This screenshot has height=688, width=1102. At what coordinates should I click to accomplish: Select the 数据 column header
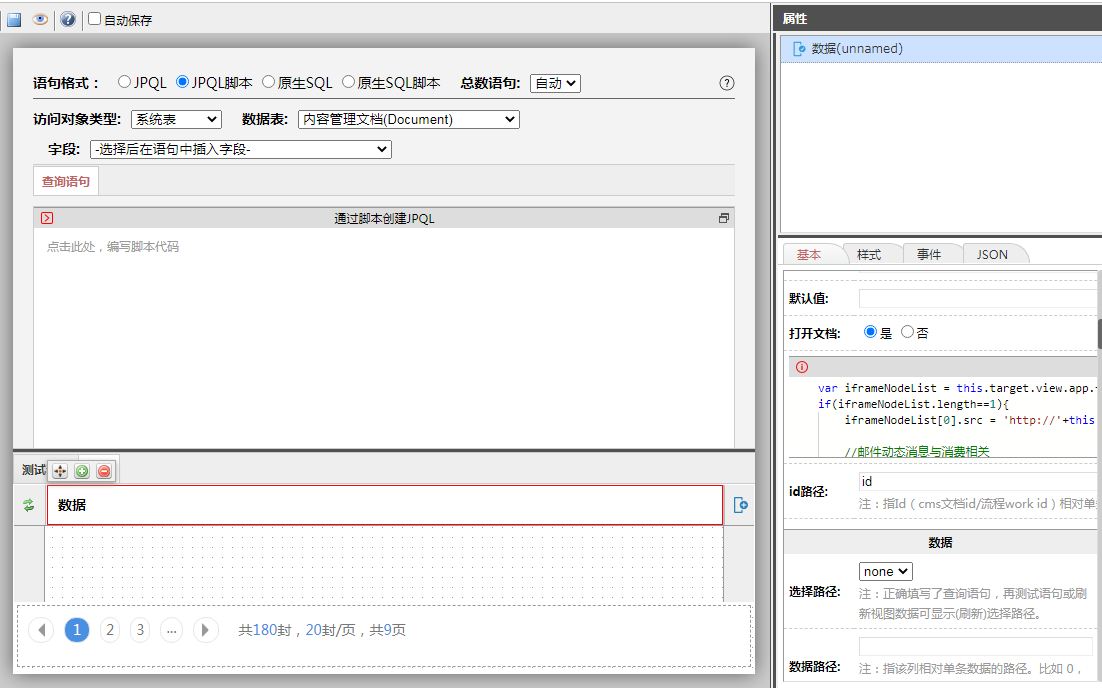(384, 505)
